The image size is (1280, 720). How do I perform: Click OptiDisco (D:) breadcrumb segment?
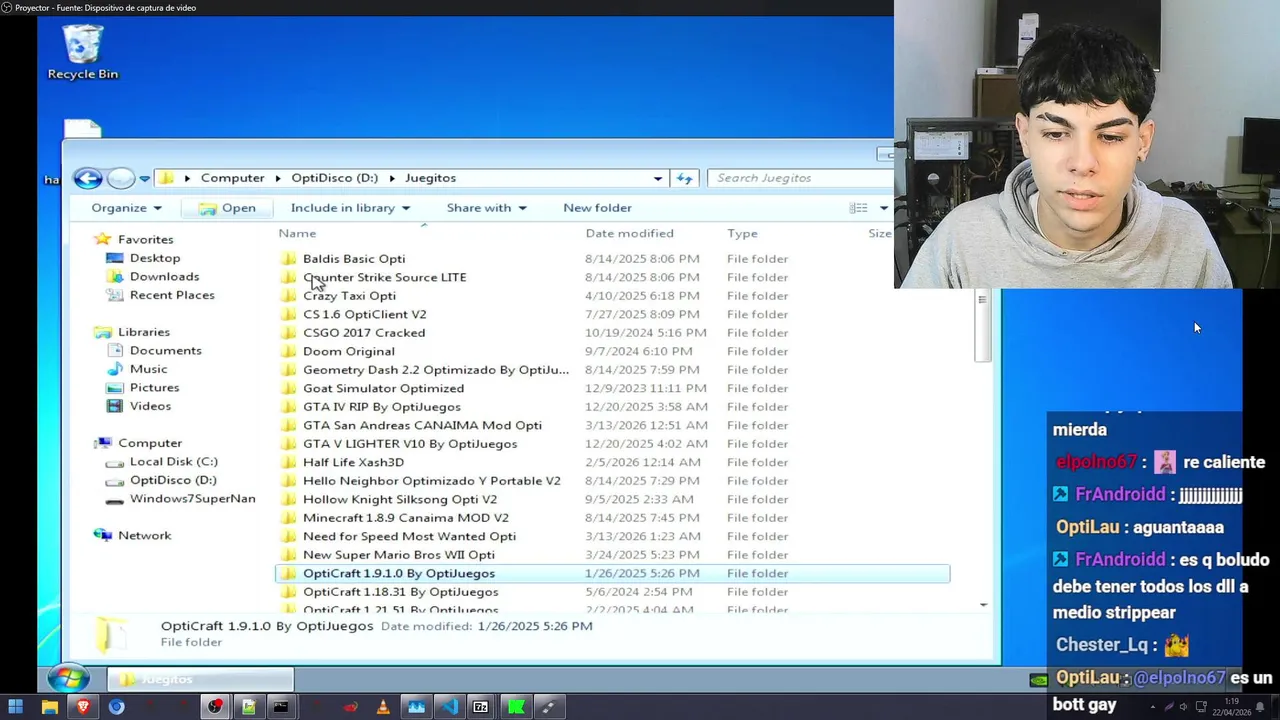point(334,178)
